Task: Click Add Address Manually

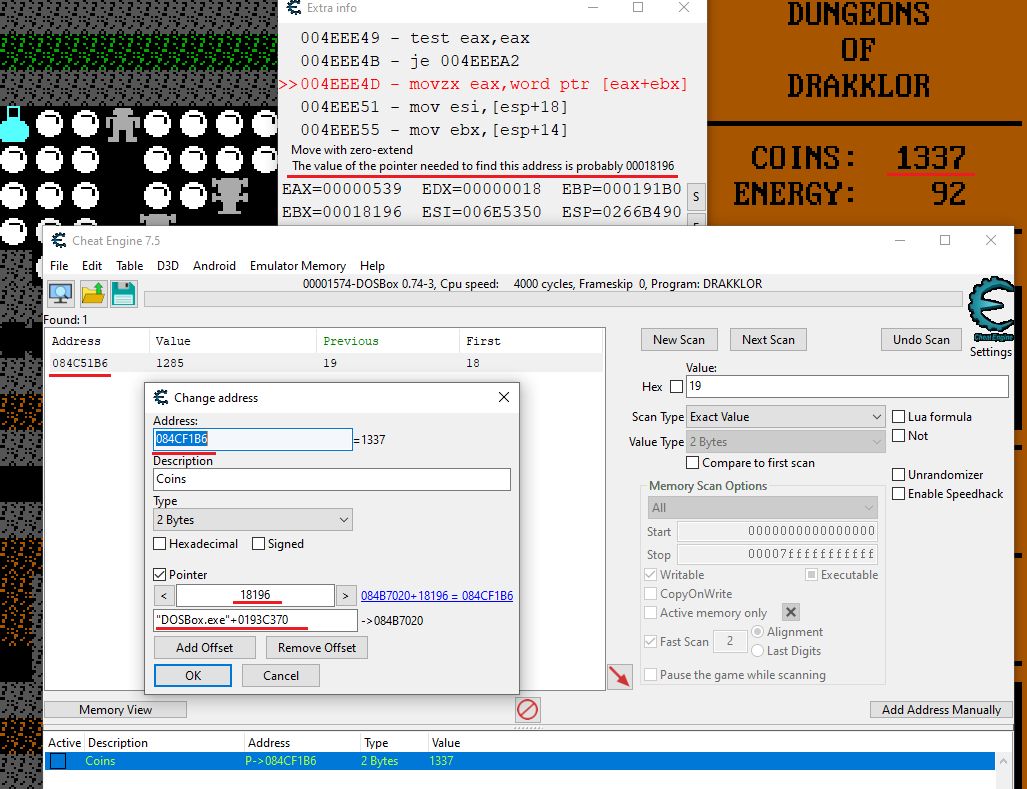Action: coord(941,710)
